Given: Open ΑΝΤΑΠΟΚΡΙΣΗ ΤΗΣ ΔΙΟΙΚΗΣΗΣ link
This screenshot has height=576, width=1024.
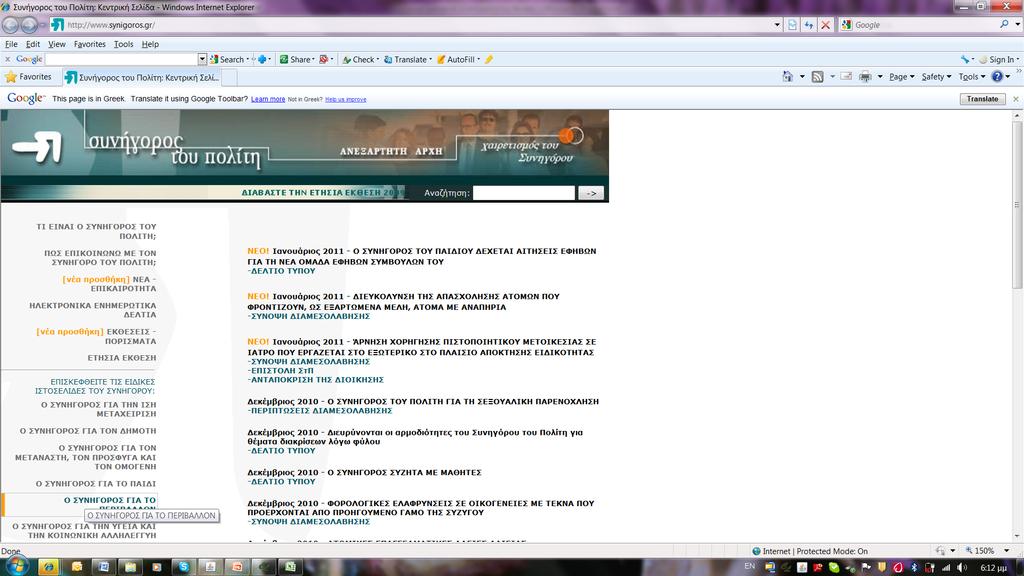Looking at the screenshot, I should tap(315, 379).
